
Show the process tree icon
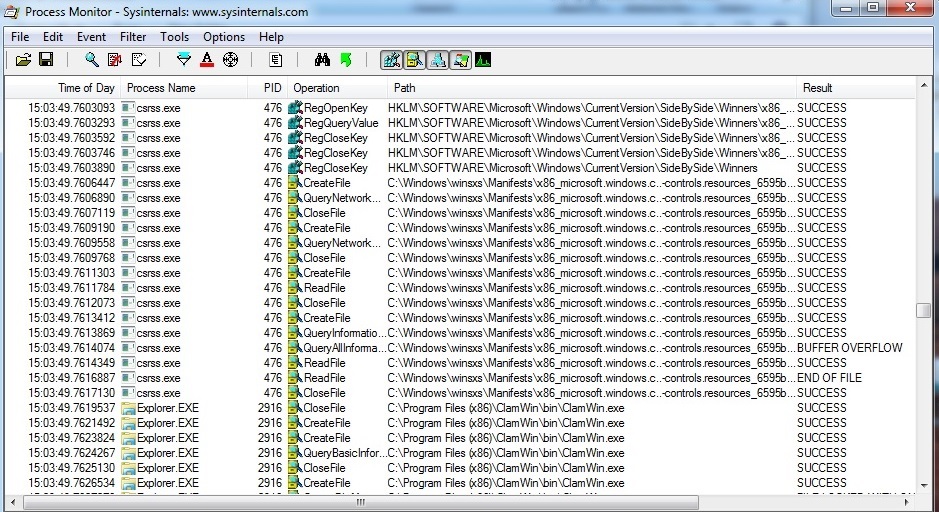[x=276, y=60]
